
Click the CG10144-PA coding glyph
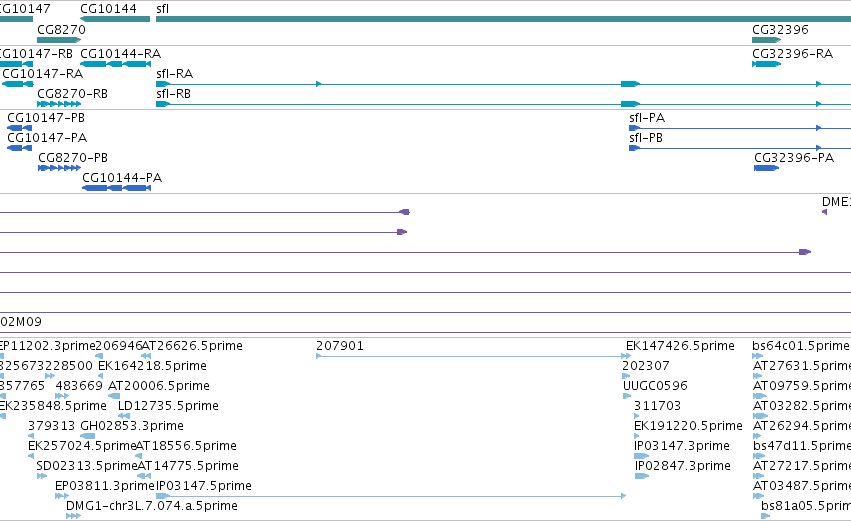[x=116, y=188]
